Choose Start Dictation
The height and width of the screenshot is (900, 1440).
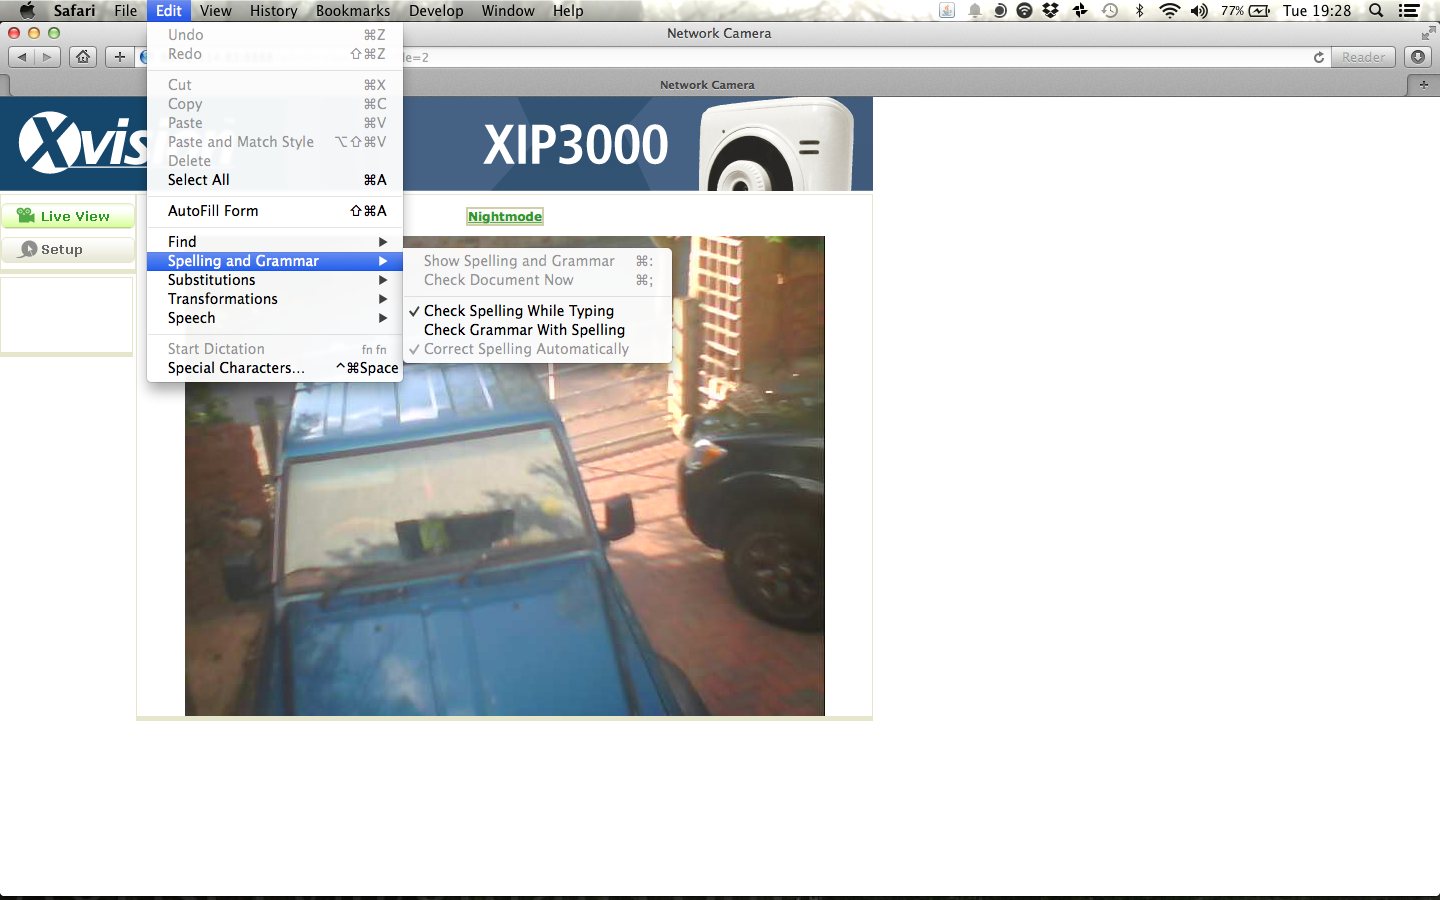tap(275, 349)
